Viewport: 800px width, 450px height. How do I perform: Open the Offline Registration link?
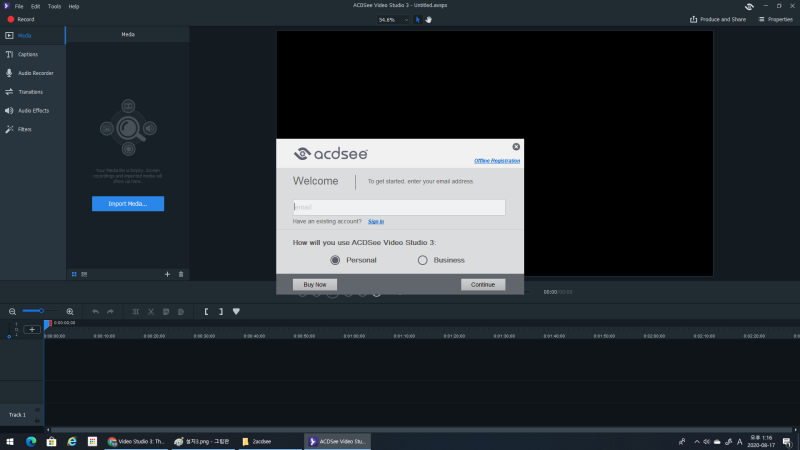tap(497, 161)
